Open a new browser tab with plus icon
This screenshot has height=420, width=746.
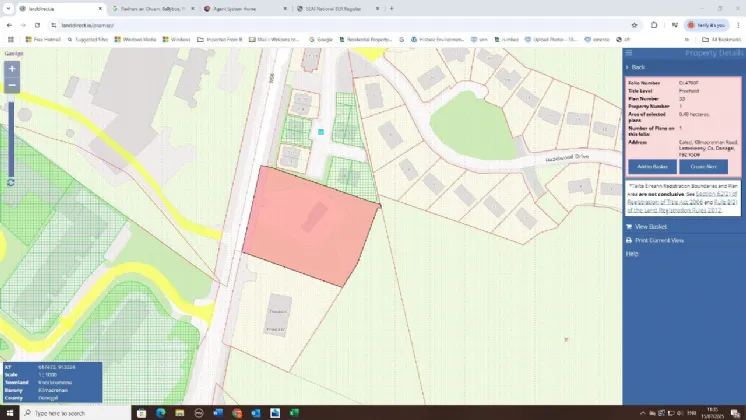click(391, 8)
